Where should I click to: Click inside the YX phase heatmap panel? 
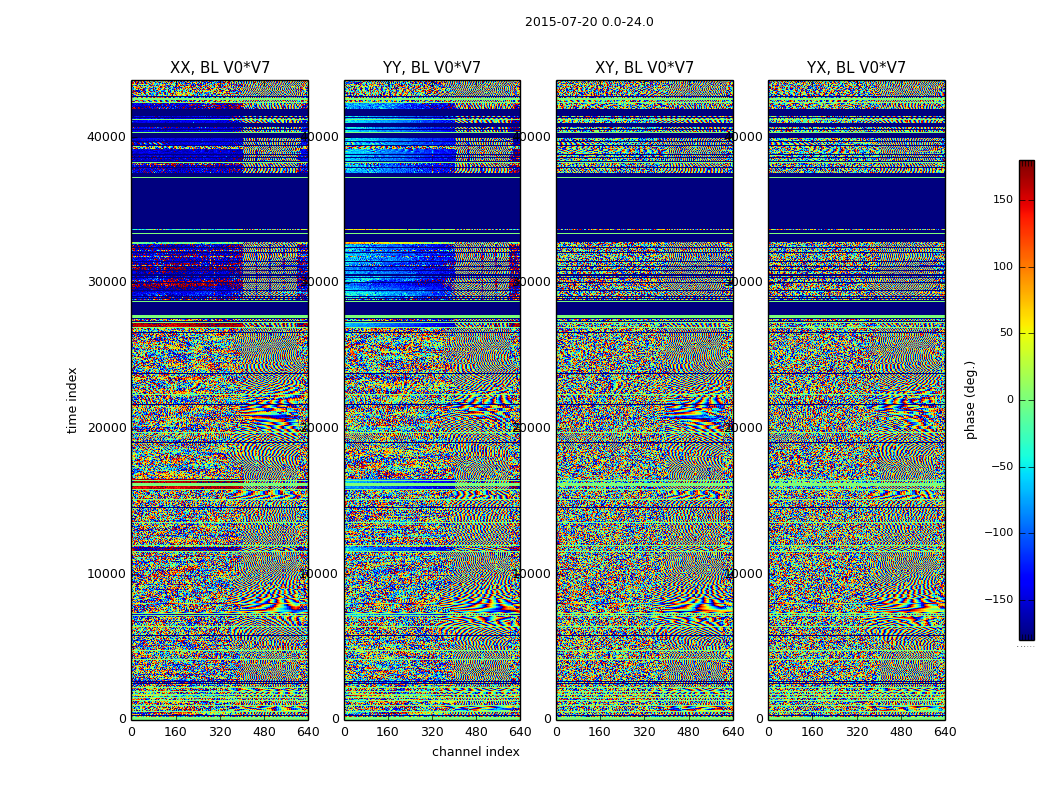pos(856,400)
